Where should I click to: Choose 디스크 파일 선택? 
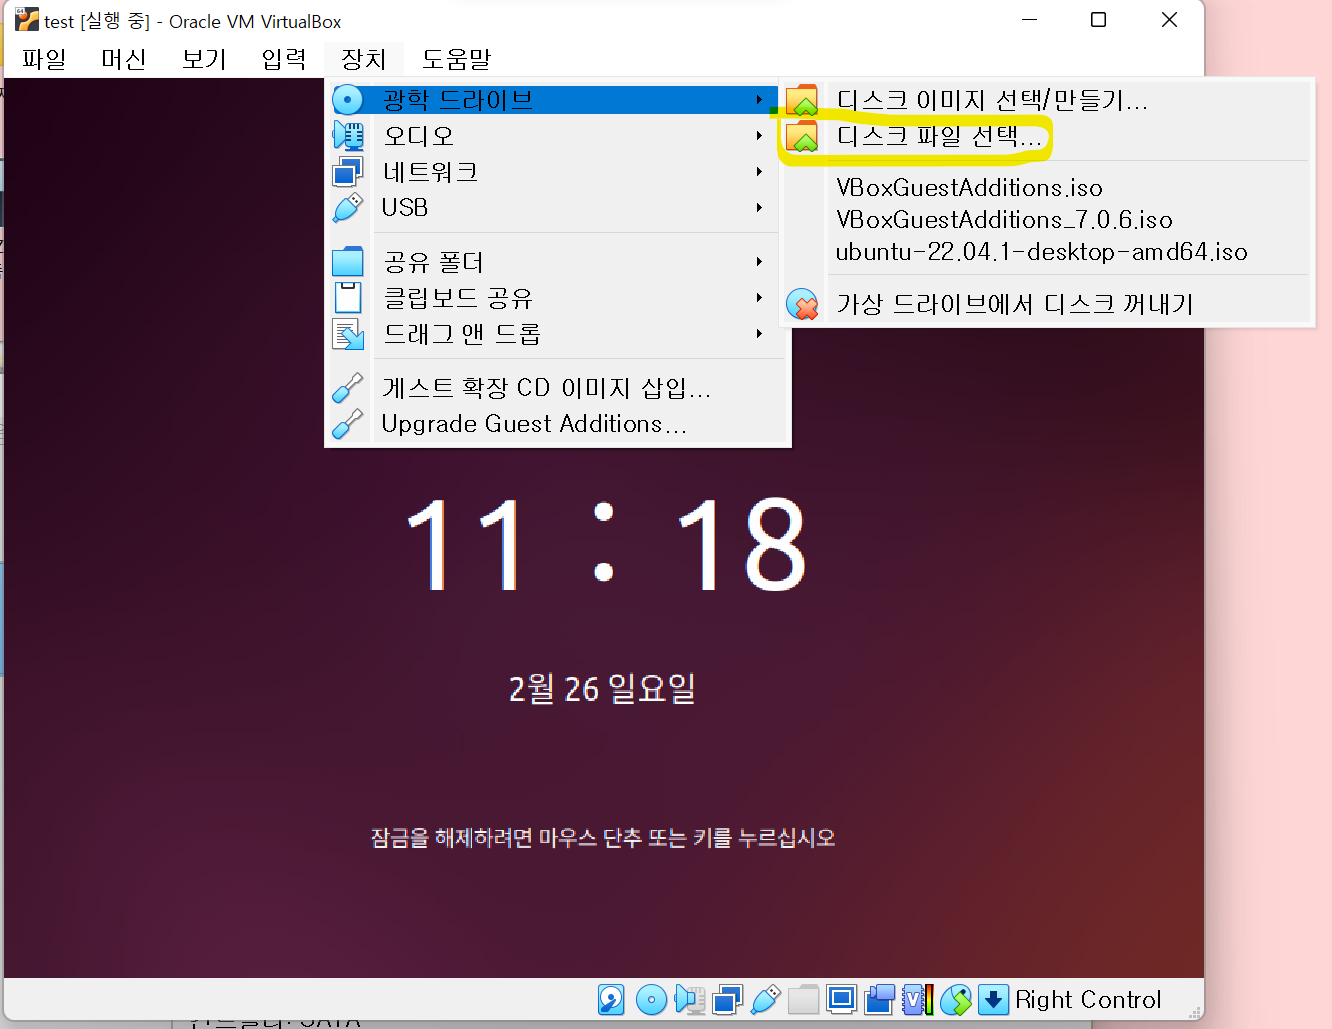point(1045,136)
